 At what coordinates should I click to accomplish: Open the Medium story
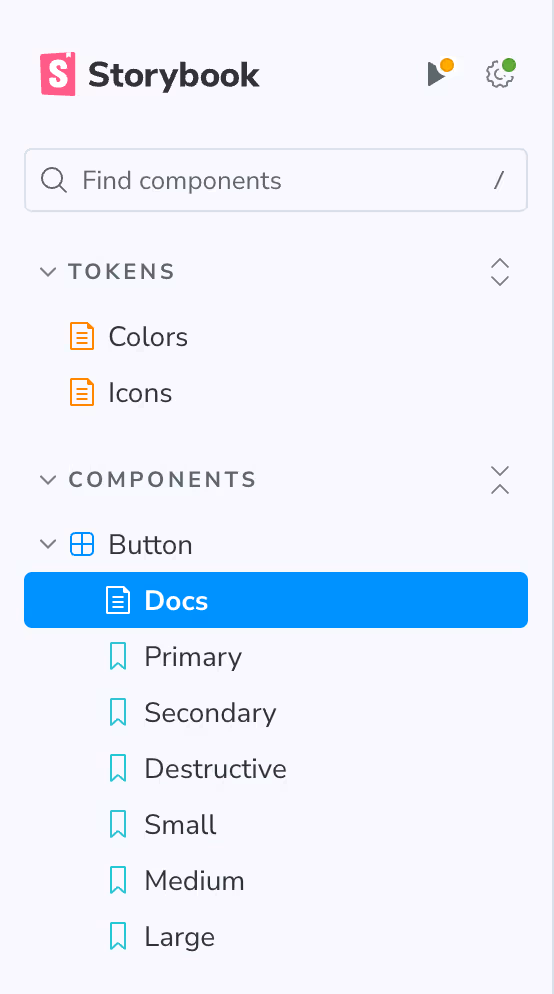[276, 881]
